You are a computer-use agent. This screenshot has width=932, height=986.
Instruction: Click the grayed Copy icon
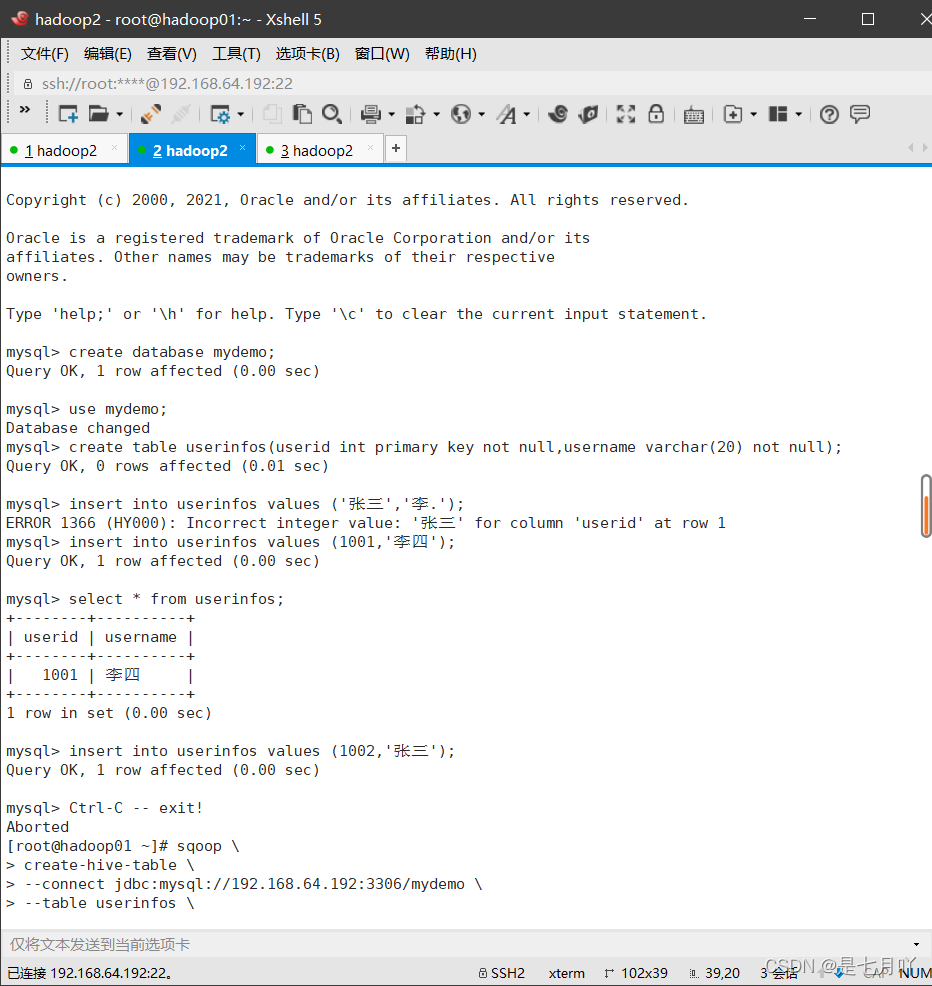pos(272,114)
